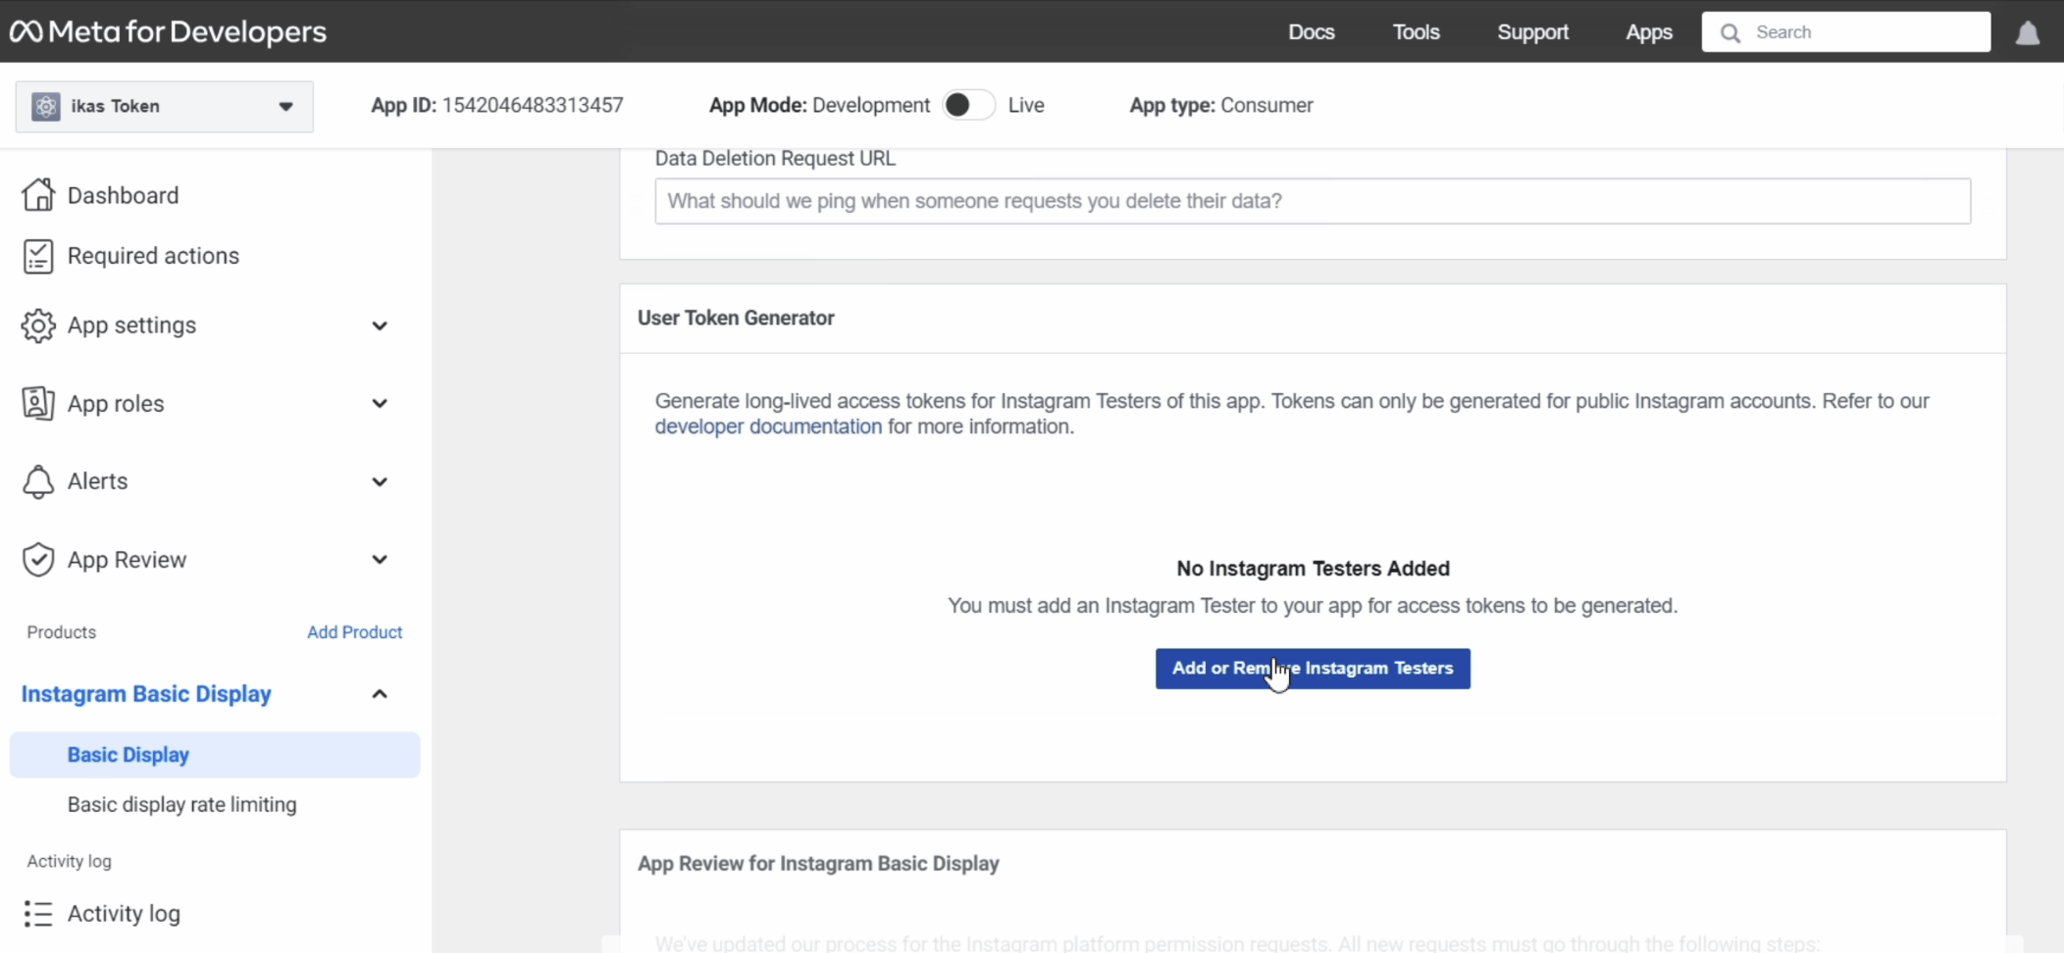Open the developer documentation link
The image size is (2064, 953).
point(768,426)
